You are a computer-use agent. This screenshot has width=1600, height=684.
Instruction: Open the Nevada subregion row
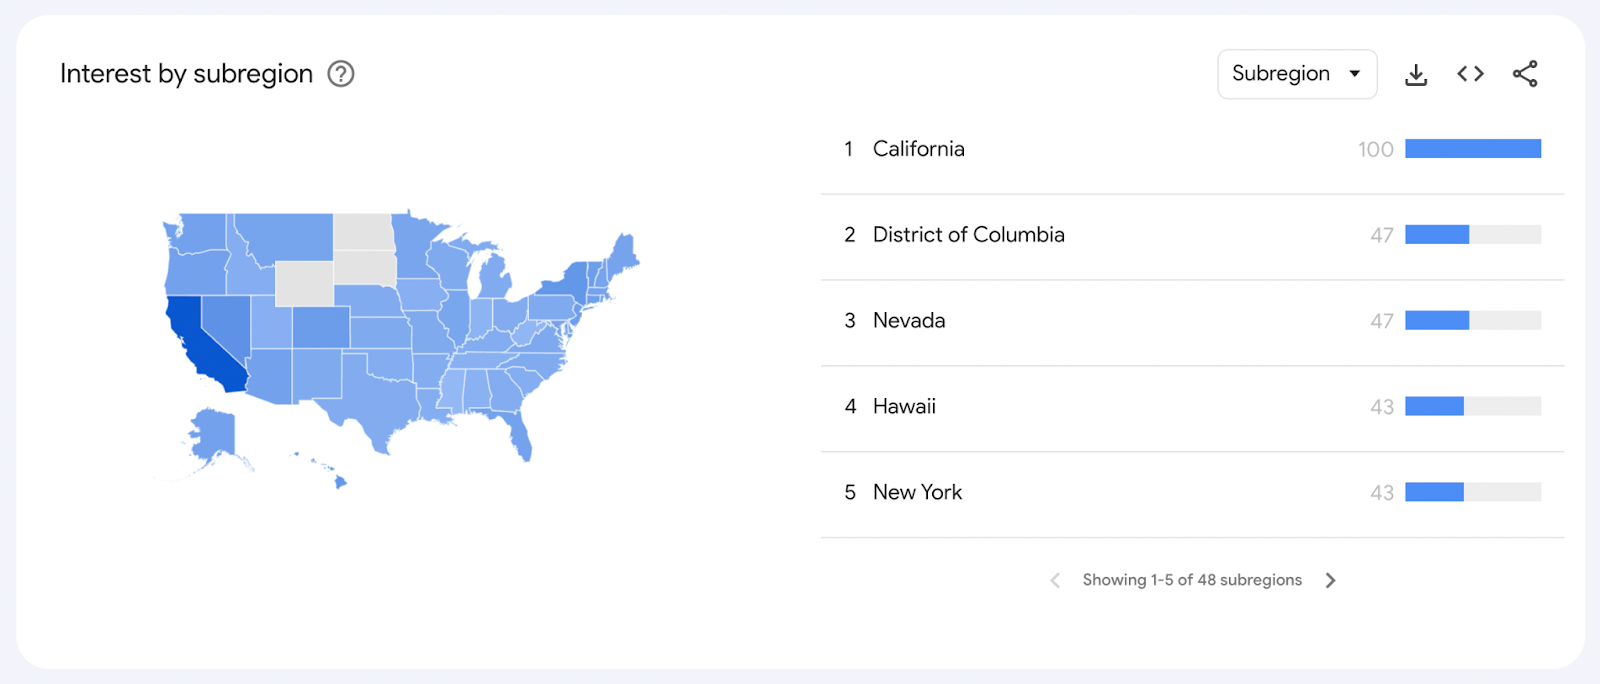(908, 321)
